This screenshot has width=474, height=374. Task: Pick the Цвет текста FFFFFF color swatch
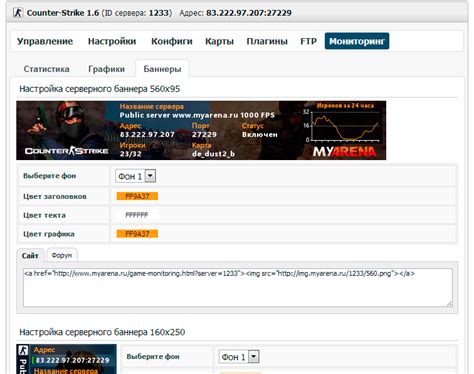pos(137,215)
